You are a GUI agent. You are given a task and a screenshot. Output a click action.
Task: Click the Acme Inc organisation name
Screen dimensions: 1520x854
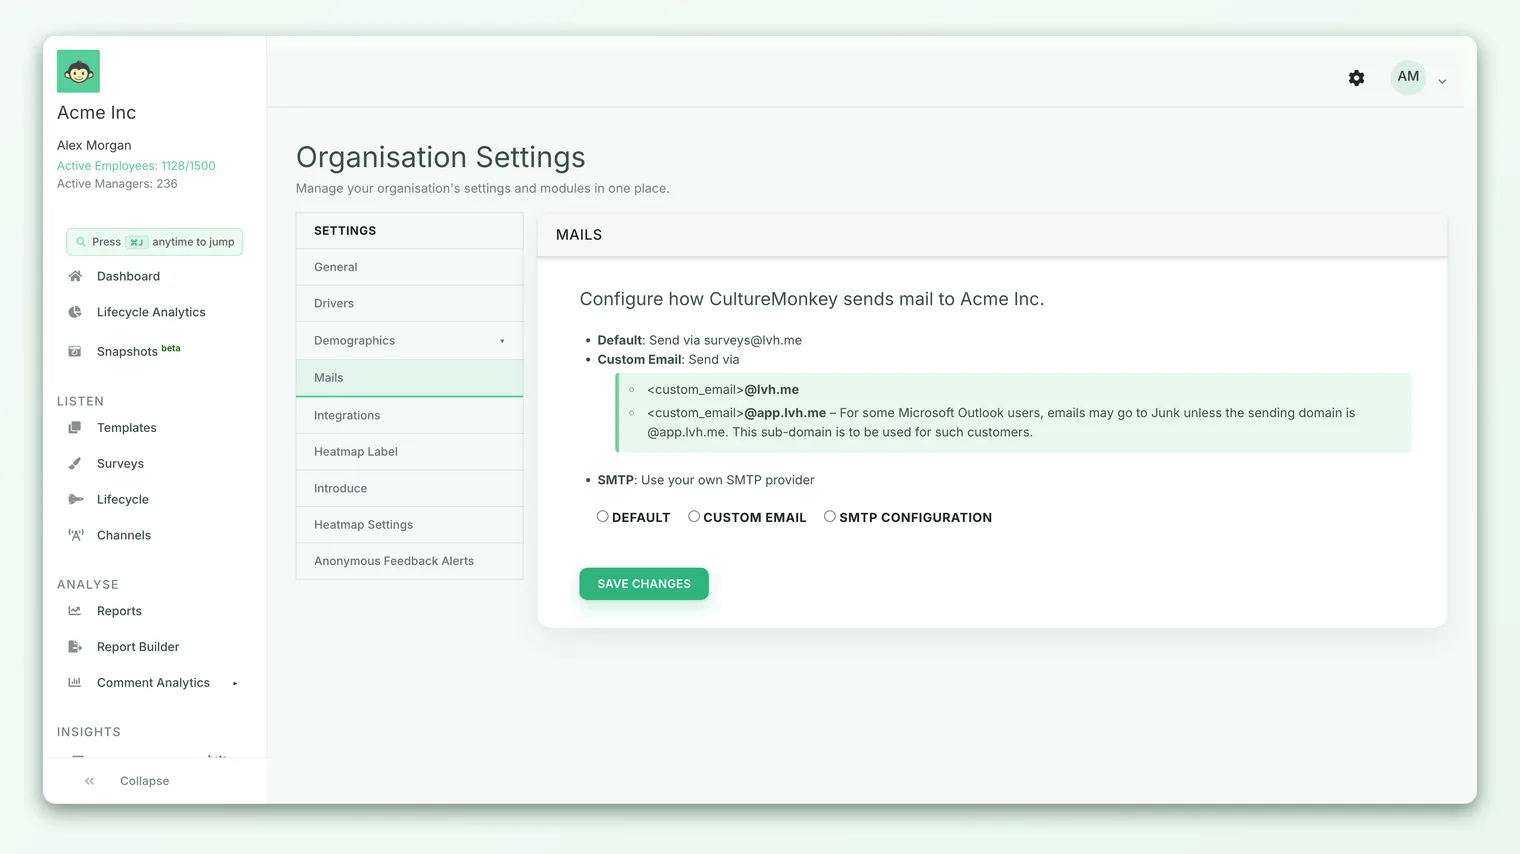[96, 113]
